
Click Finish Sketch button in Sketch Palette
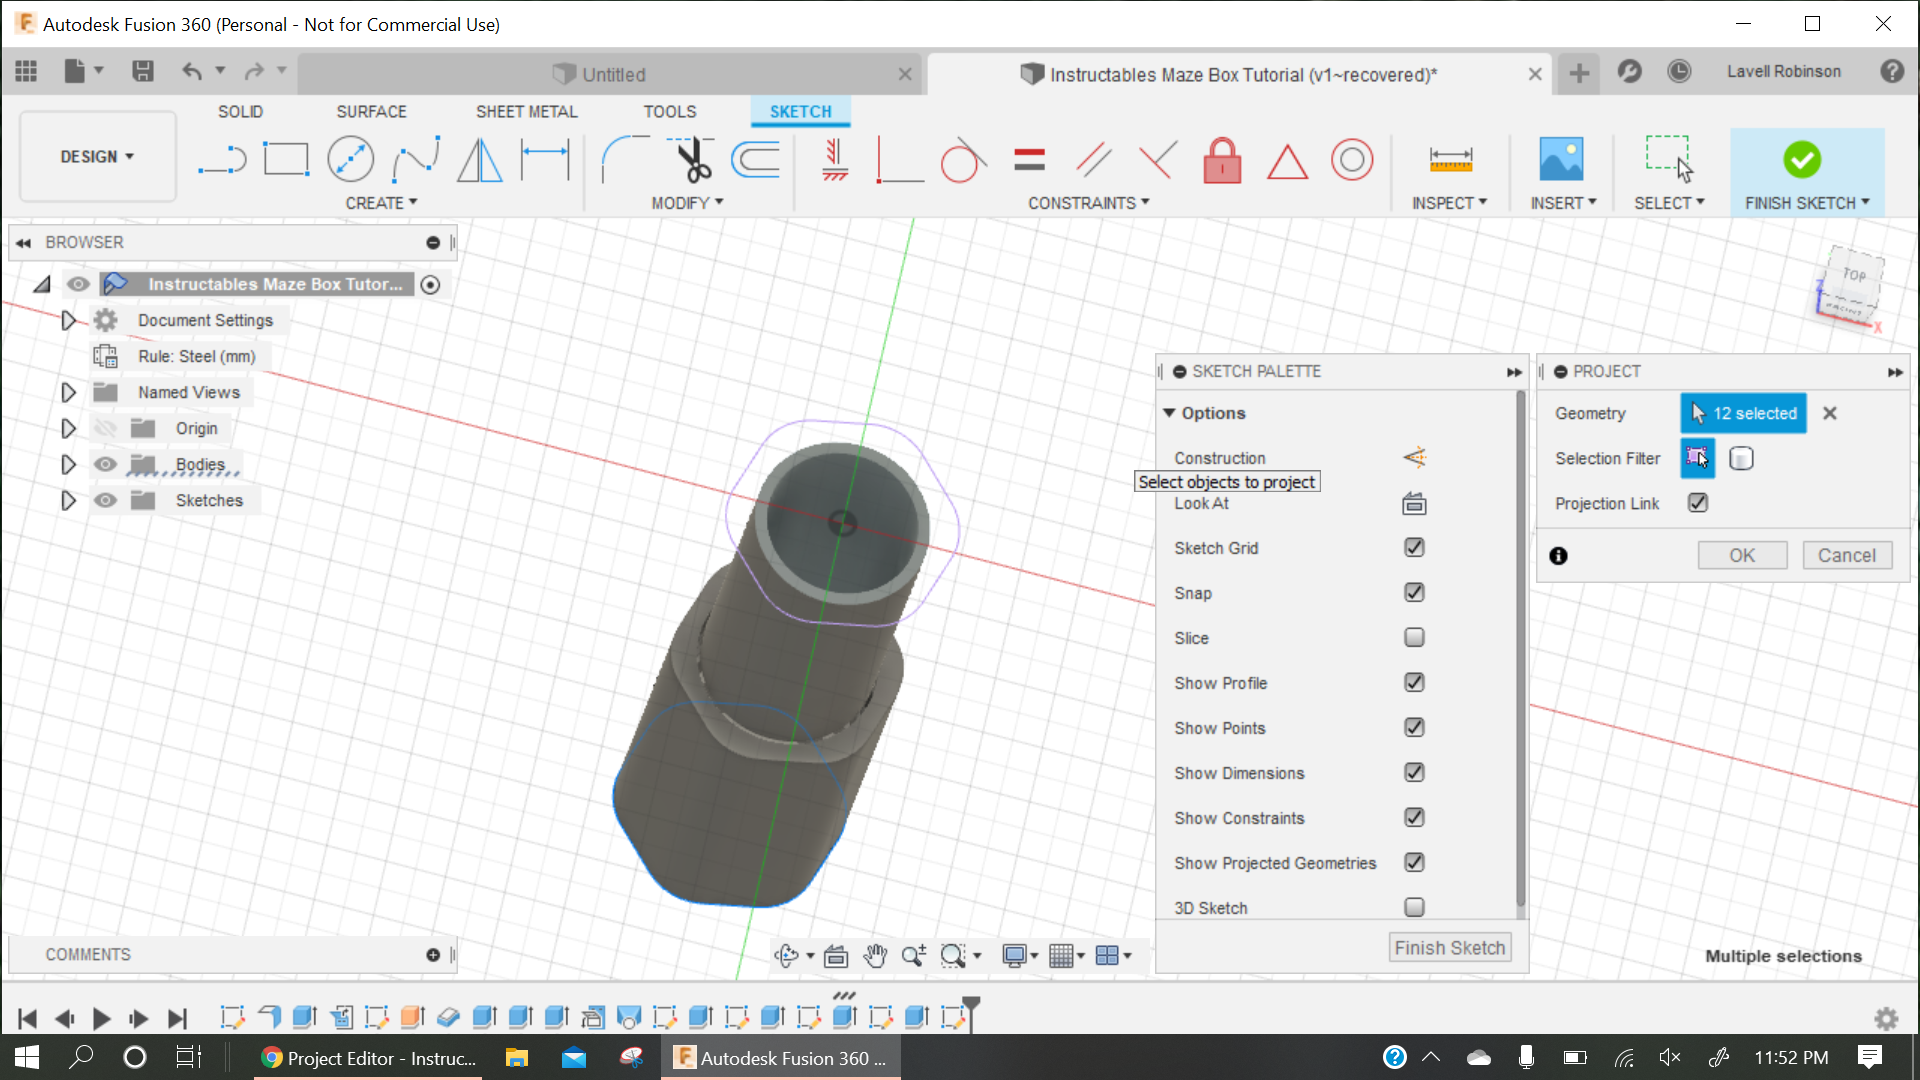(1449, 948)
